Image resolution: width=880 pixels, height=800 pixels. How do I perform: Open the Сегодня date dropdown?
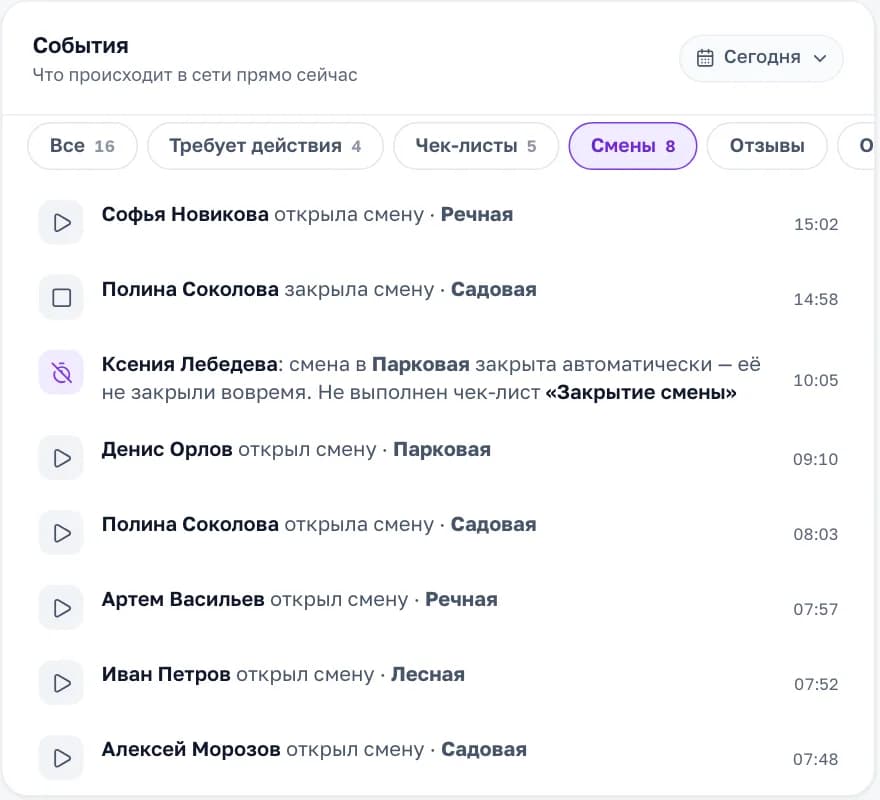pos(761,58)
